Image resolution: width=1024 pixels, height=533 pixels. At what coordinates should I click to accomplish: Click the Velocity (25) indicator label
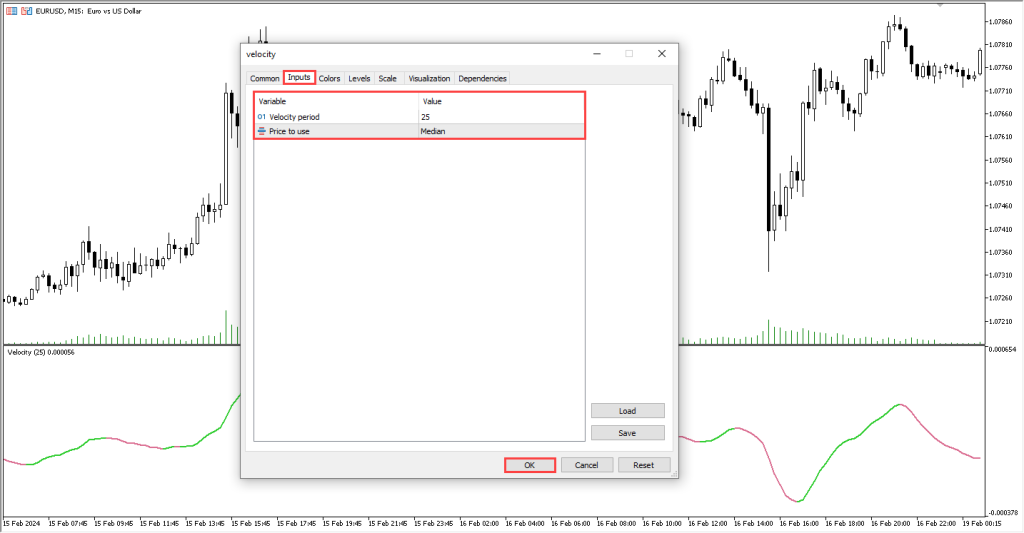click(40, 352)
